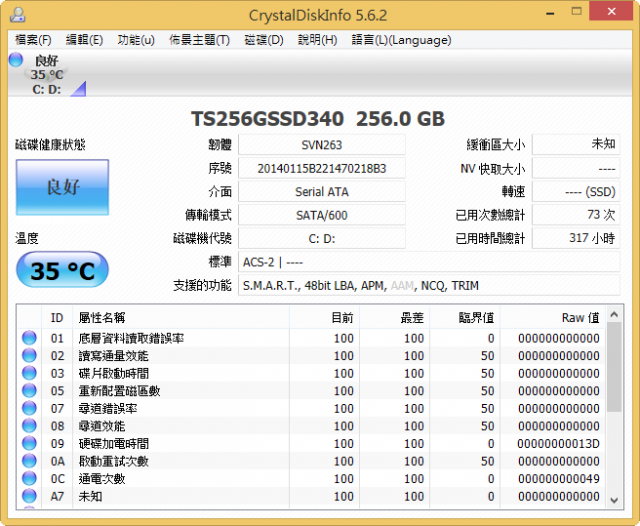This screenshot has width=640, height=526.
Task: Click the scroll down arrow of attribute list
Action: coord(614,500)
